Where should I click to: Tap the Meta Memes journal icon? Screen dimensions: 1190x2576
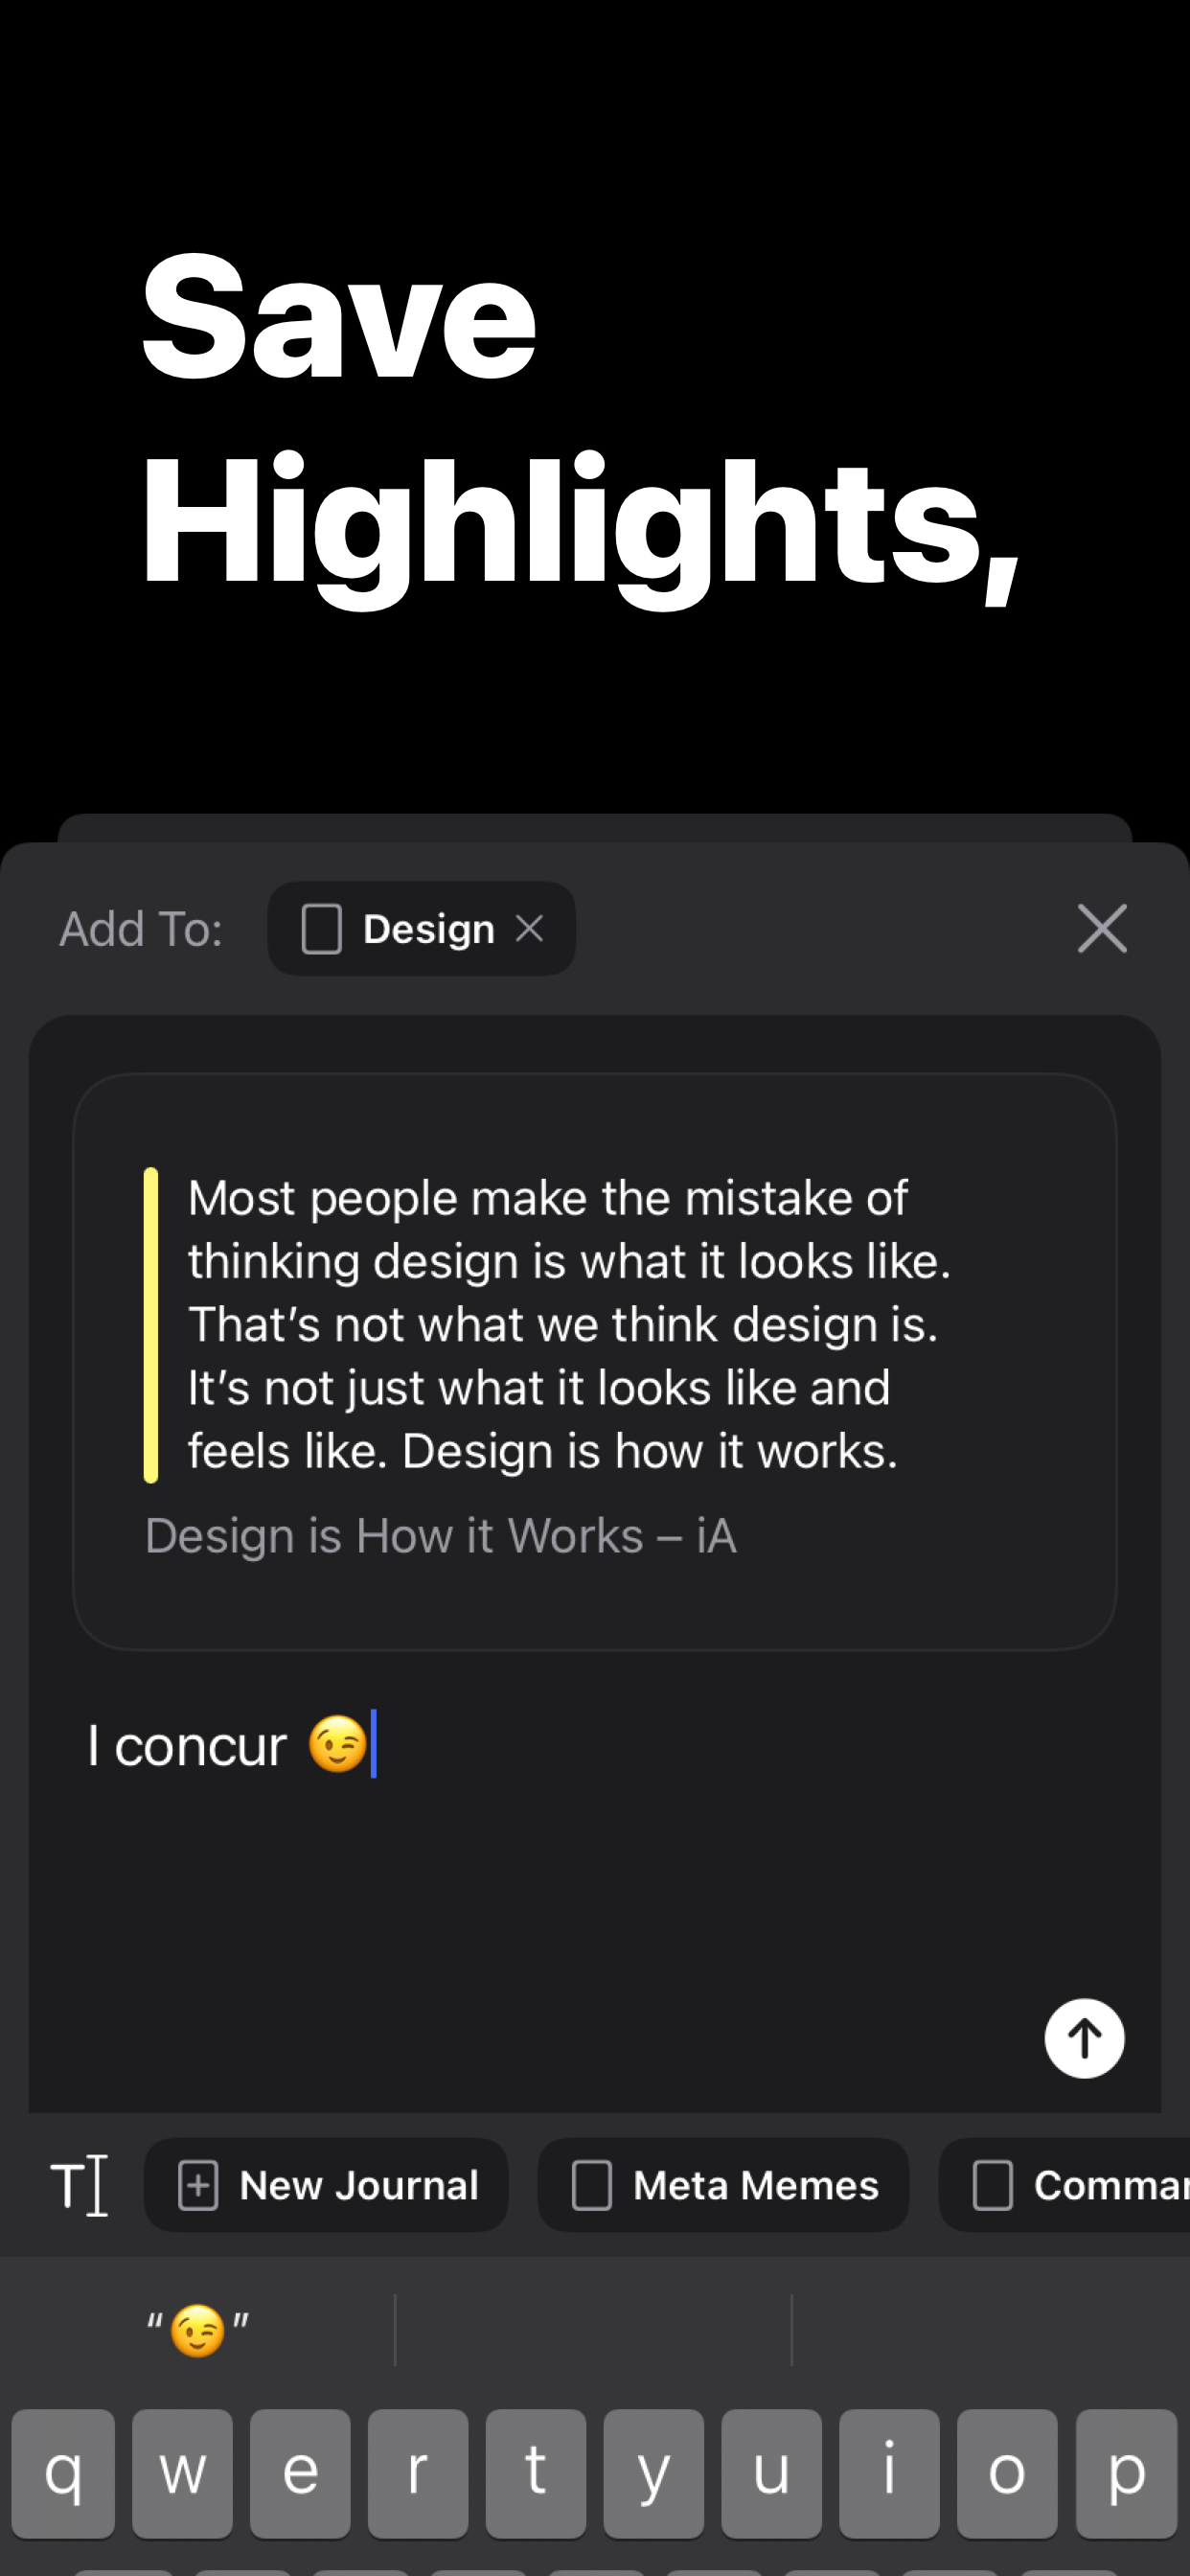592,2185
